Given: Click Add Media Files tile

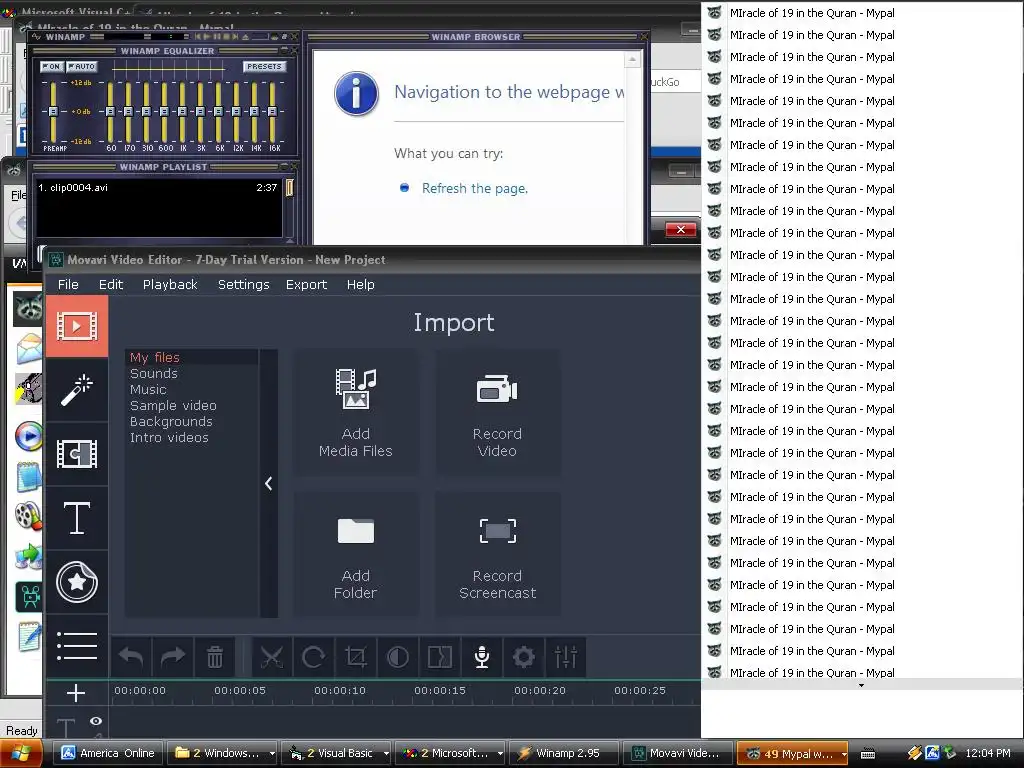Looking at the screenshot, I should [356, 412].
